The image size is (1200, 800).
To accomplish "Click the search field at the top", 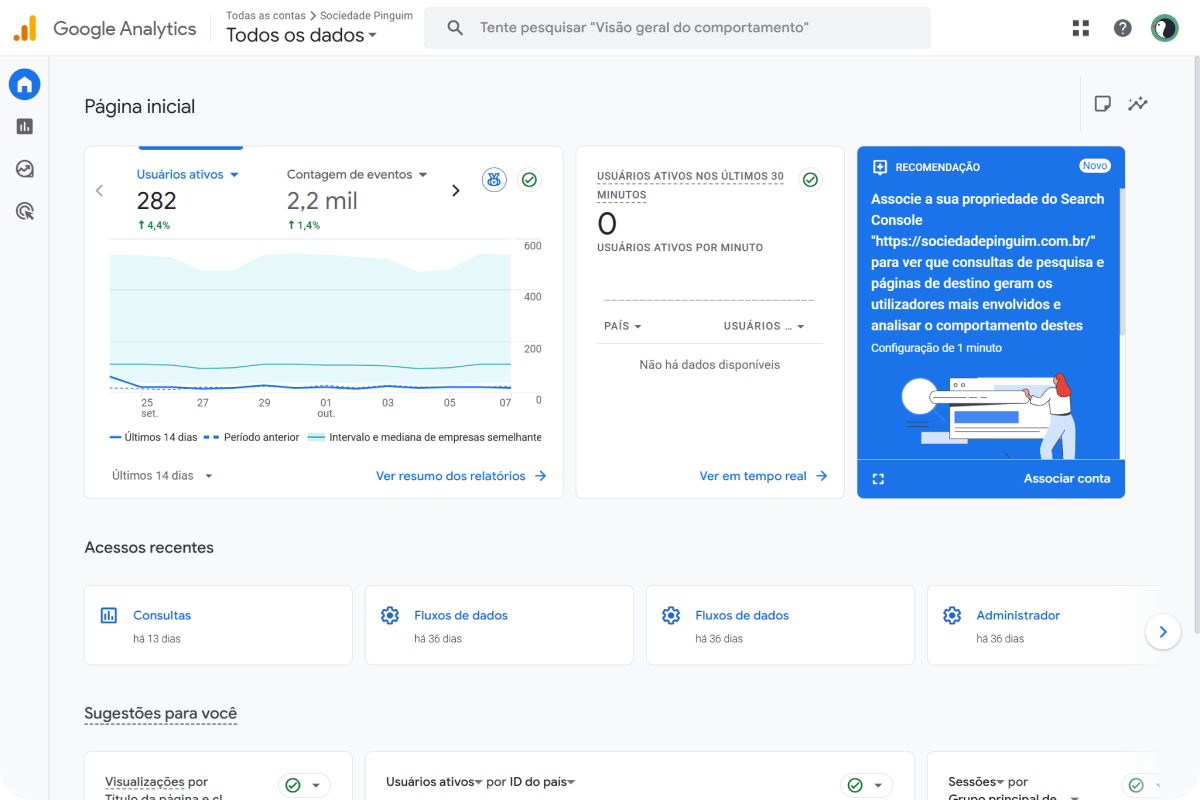I will click(677, 28).
